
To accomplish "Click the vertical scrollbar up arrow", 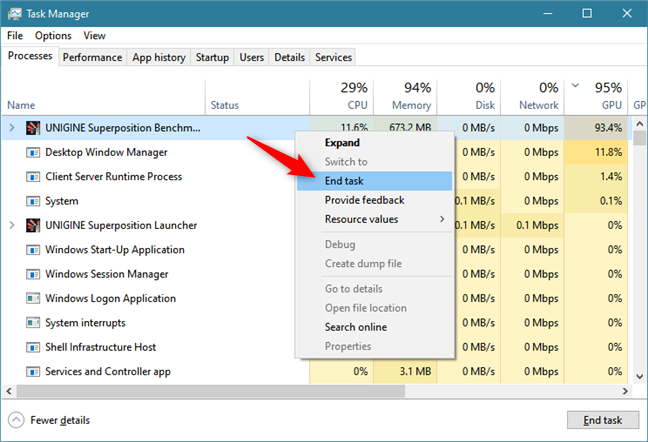I will pos(640,124).
